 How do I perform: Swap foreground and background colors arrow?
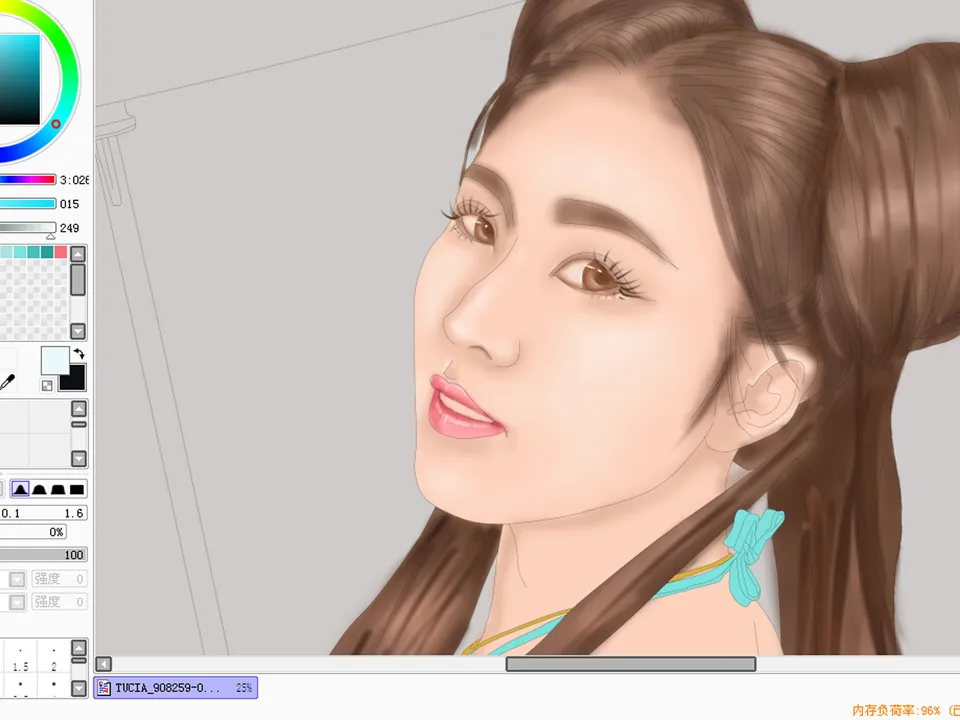pyautogui.click(x=79, y=354)
